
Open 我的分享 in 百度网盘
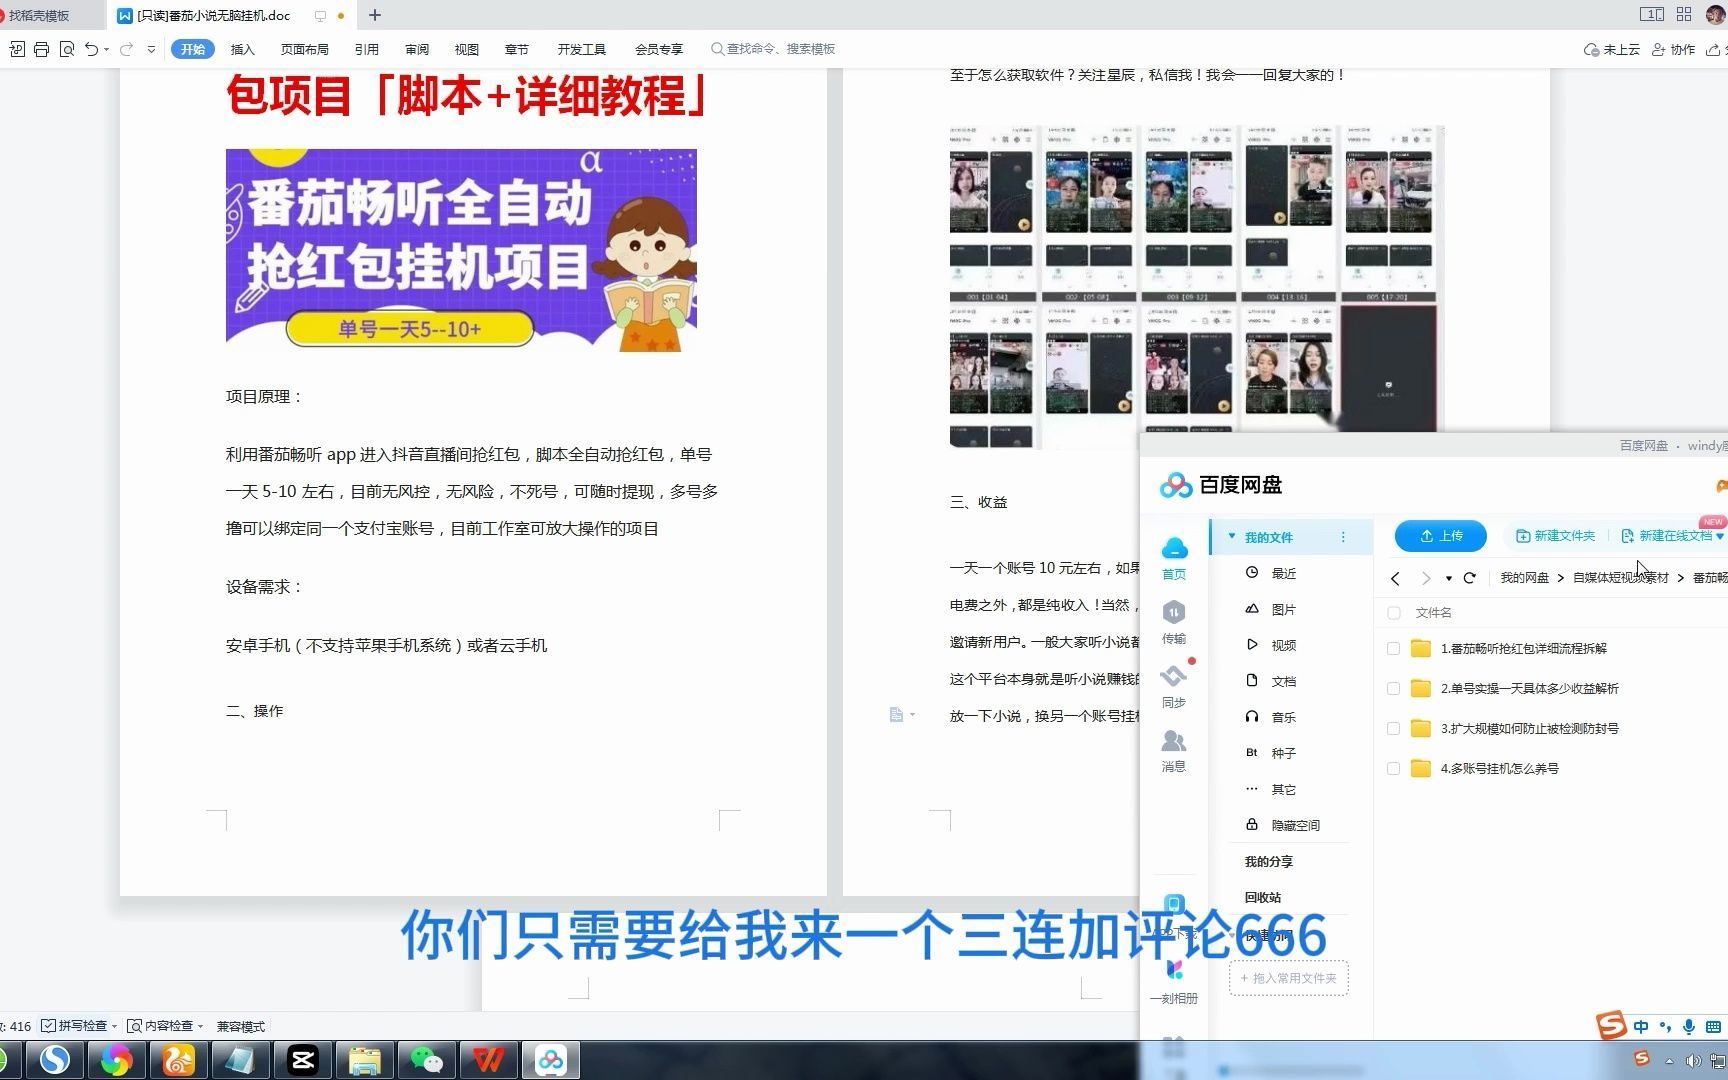tap(1268, 861)
